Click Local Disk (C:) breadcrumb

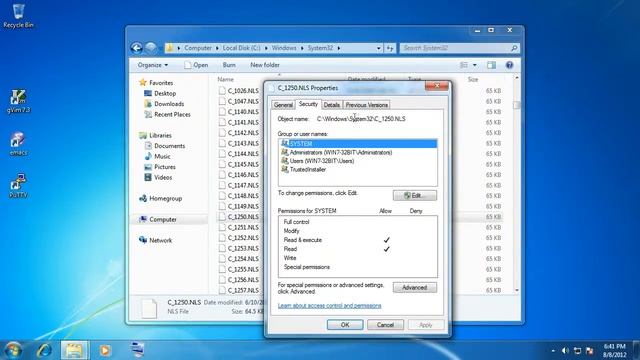(x=241, y=48)
